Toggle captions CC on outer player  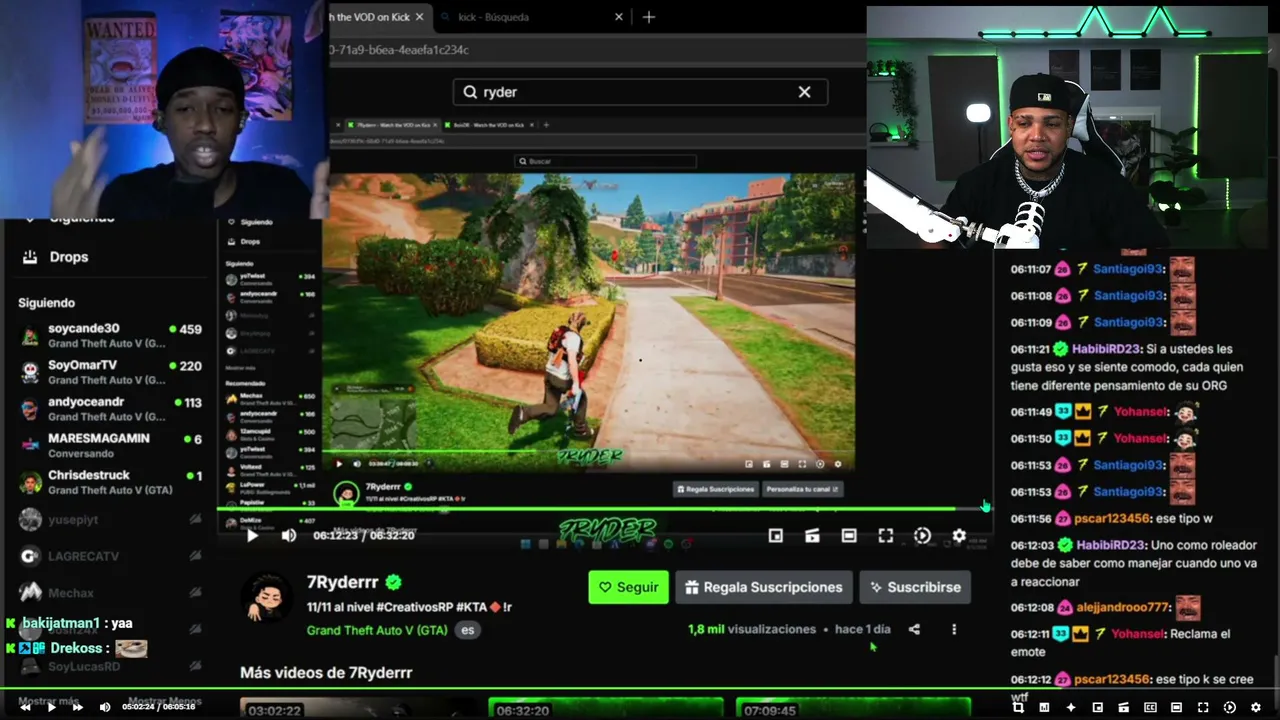[x=1150, y=707]
